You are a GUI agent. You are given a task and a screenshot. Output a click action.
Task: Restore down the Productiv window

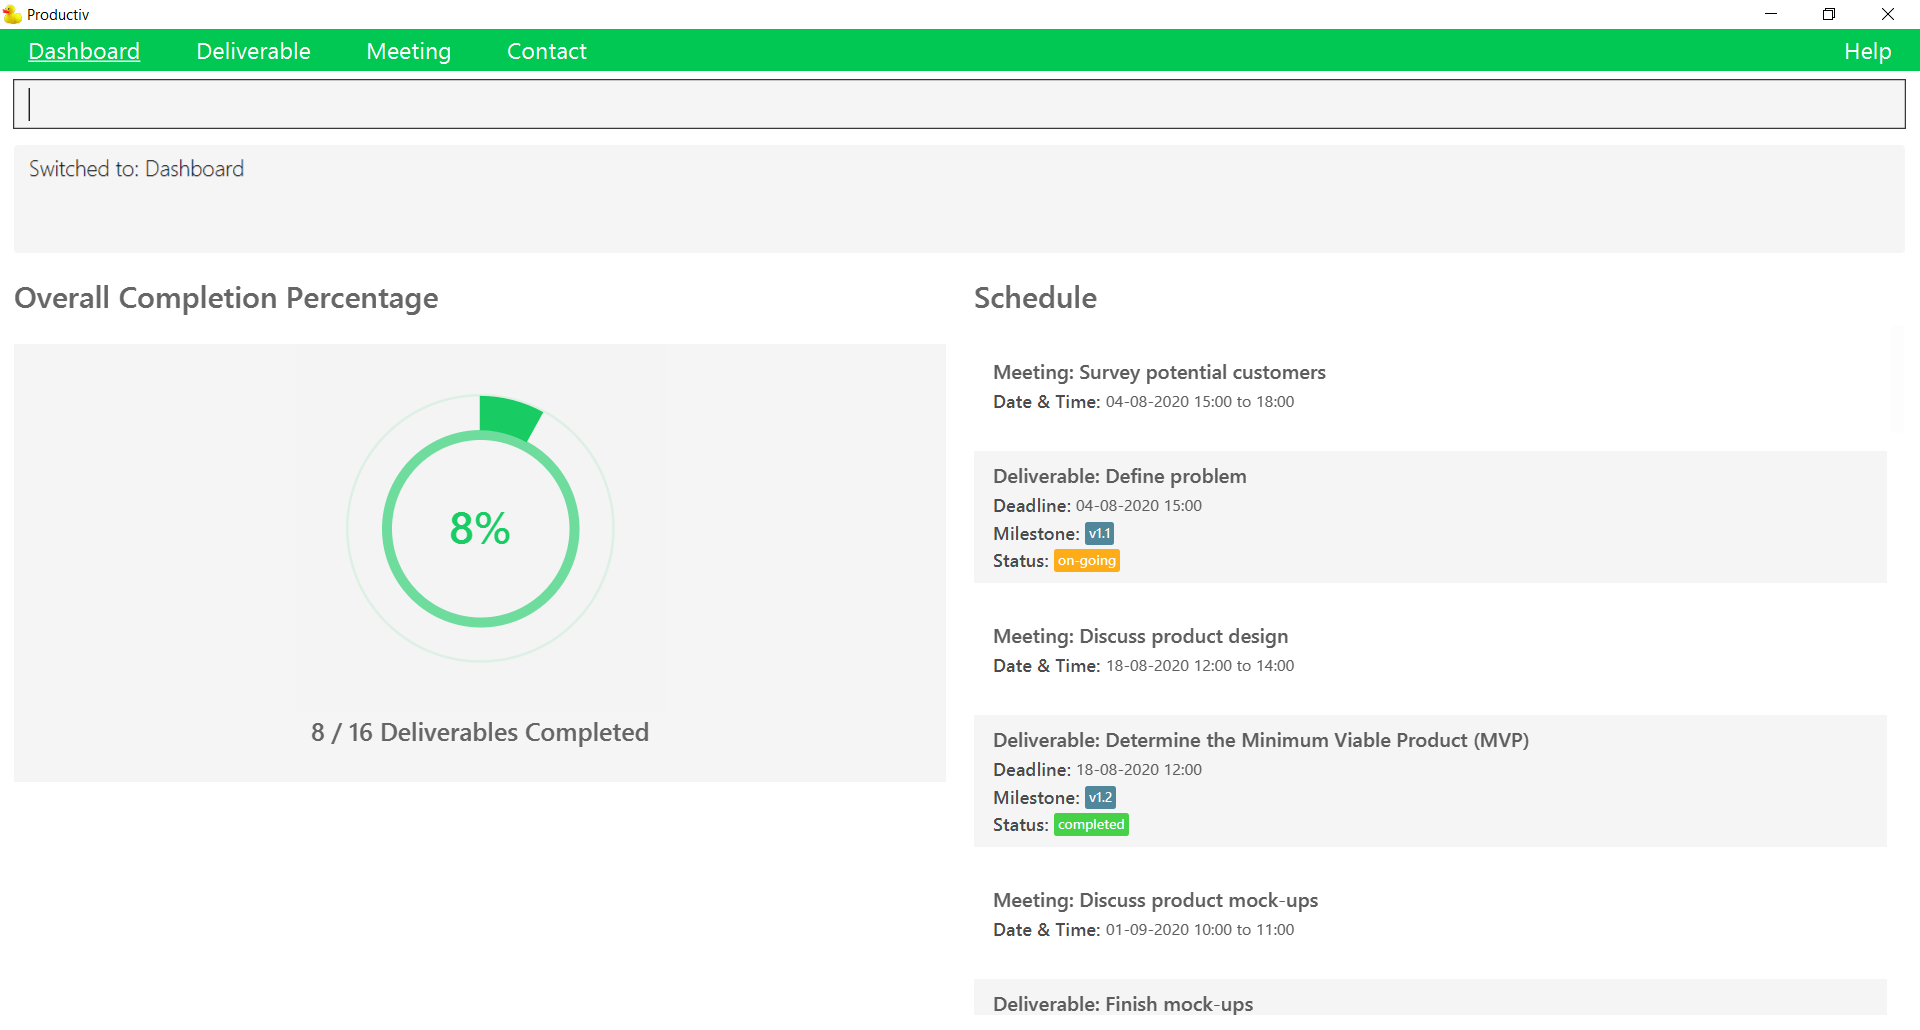click(1829, 14)
